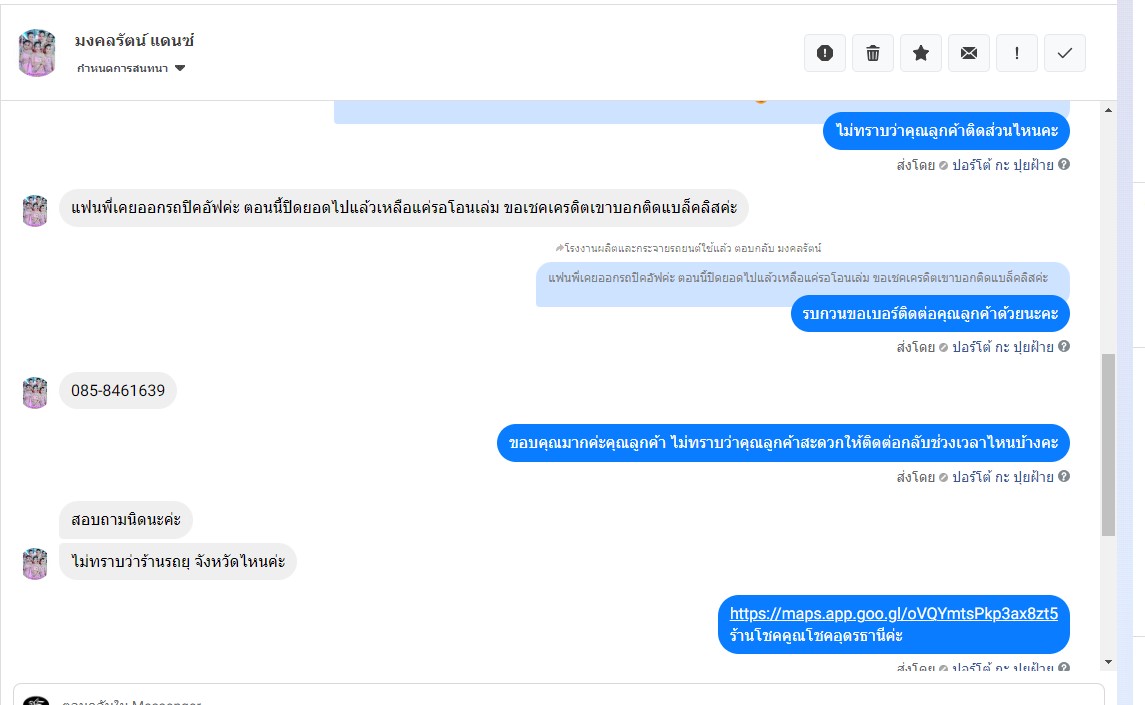1145x705 pixels.
Task: Delete conversation using the trash icon
Action: click(x=873, y=53)
